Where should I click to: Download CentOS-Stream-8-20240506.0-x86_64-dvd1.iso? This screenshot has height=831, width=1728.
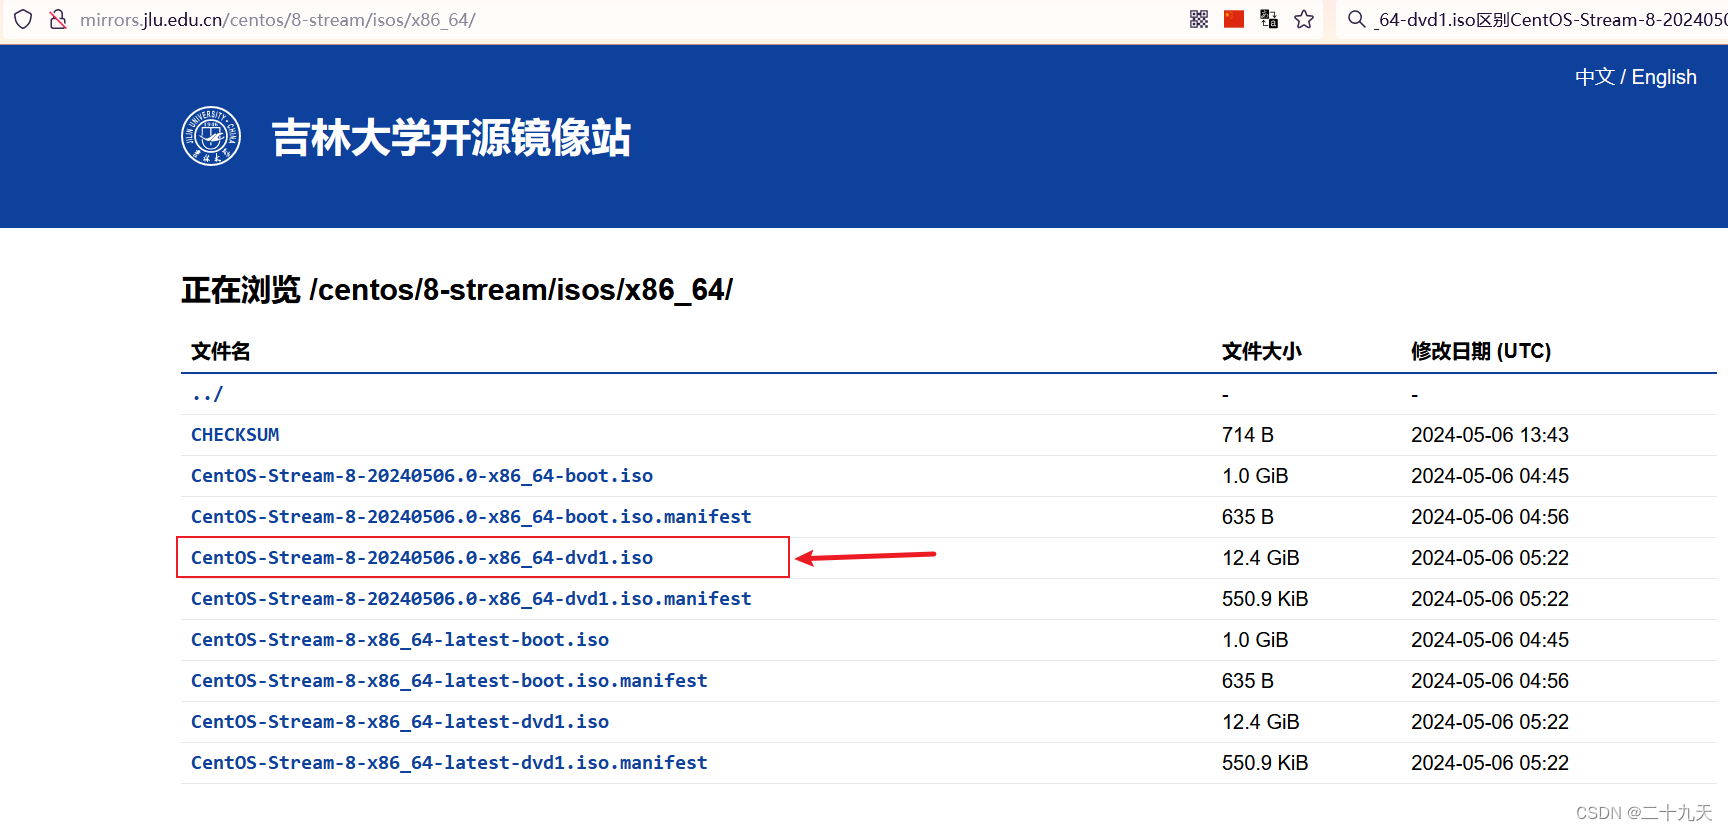point(422,558)
